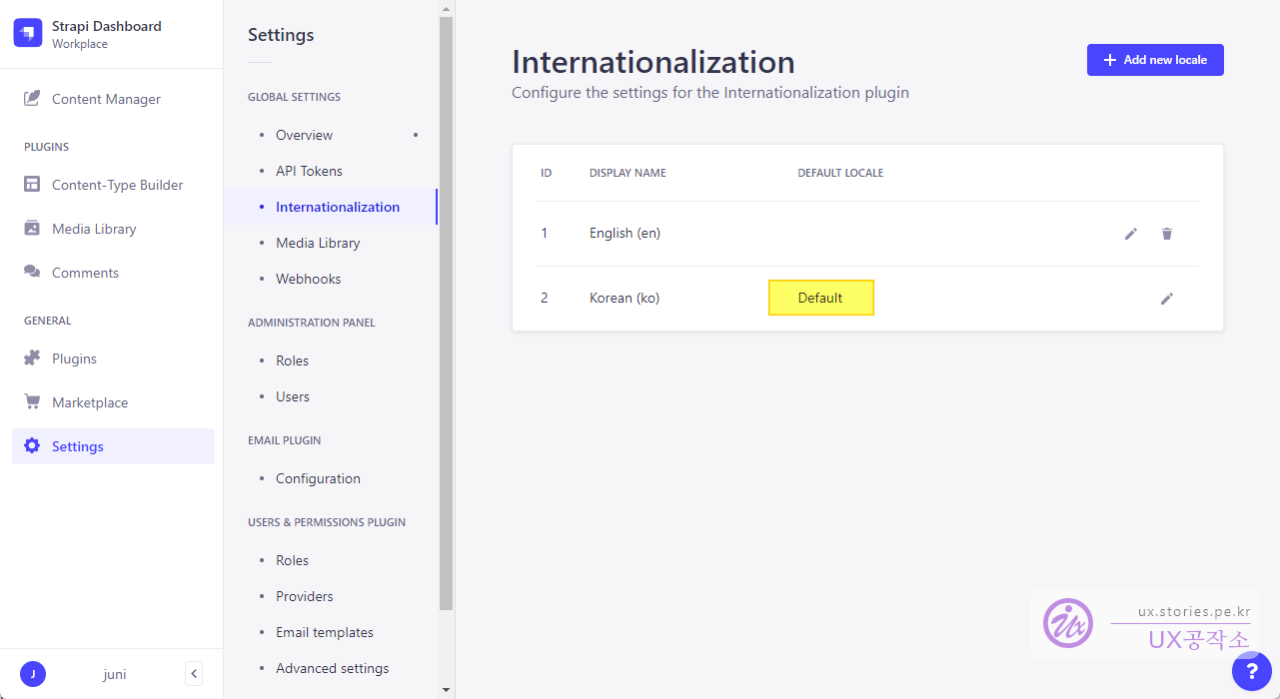
Task: Click the Media Library image icon in main sidebar
Action: point(32,228)
